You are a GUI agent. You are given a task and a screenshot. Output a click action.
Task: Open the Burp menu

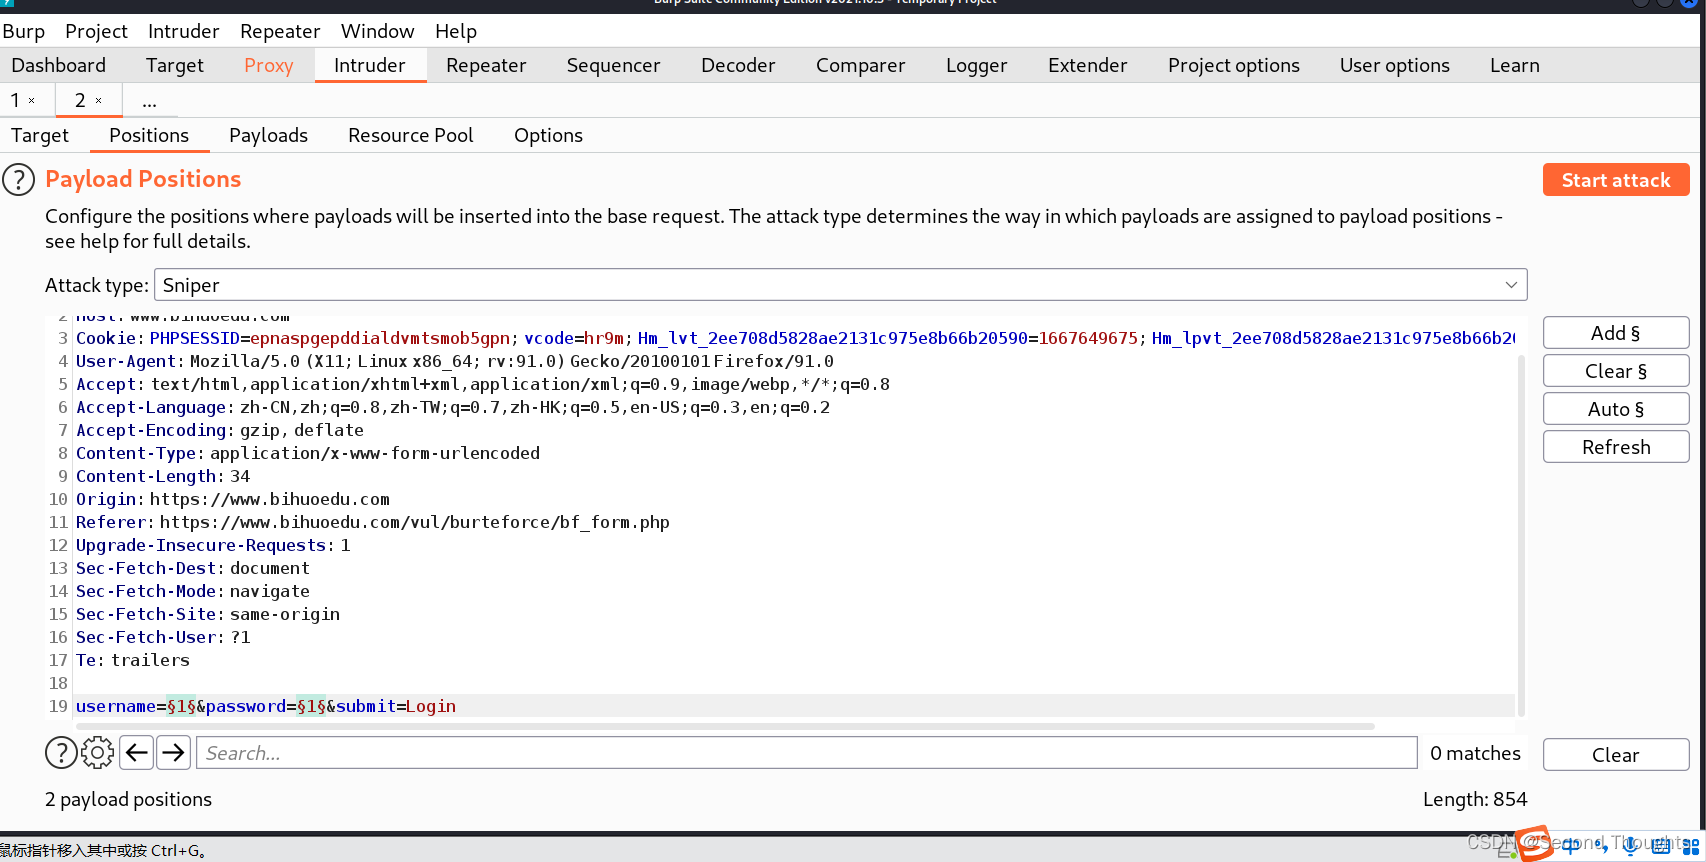[x=23, y=31]
